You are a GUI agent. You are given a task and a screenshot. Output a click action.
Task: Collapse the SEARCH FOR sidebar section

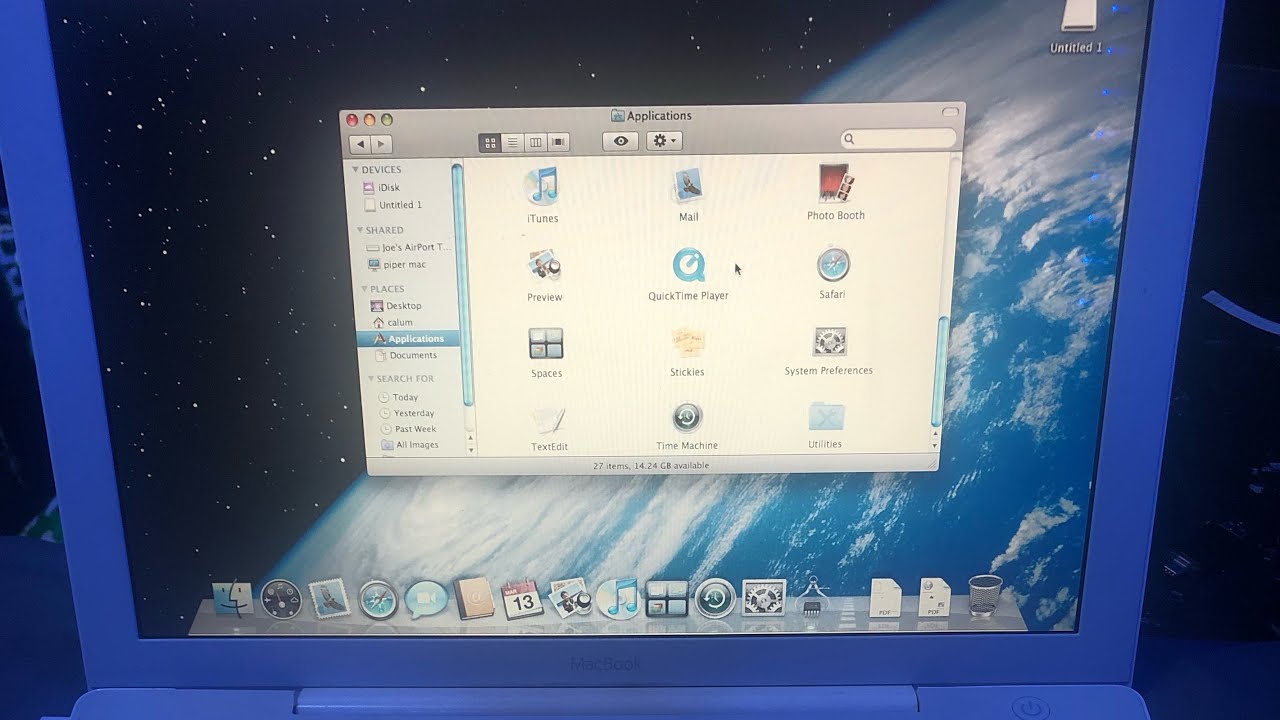pos(370,379)
